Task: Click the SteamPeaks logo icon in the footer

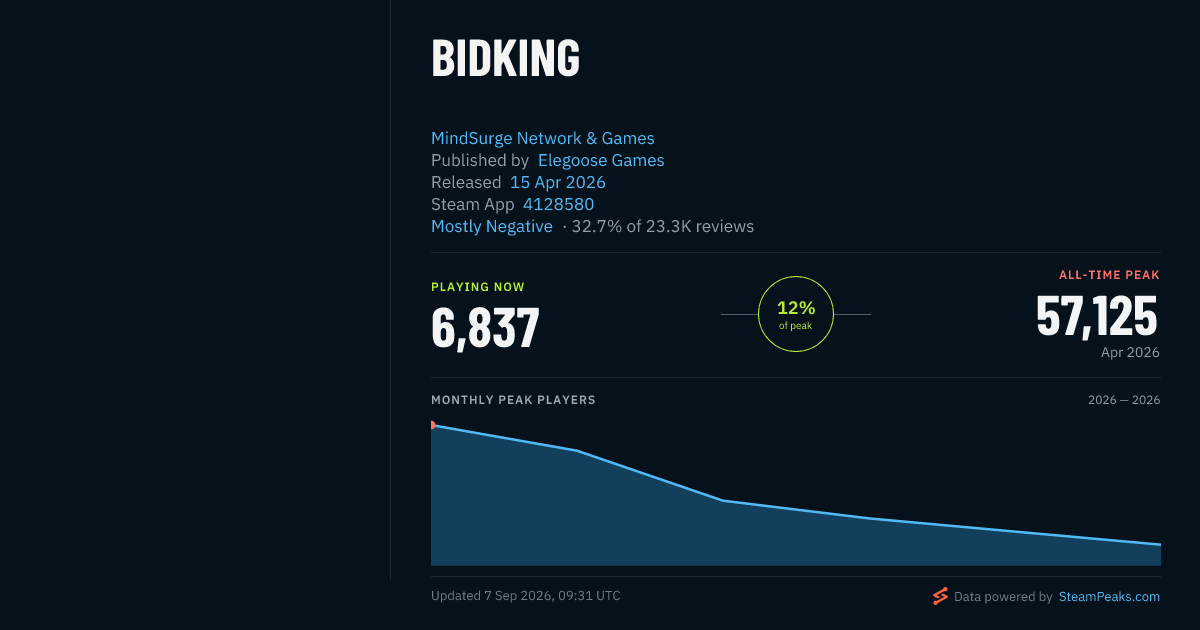Action: (x=940, y=596)
